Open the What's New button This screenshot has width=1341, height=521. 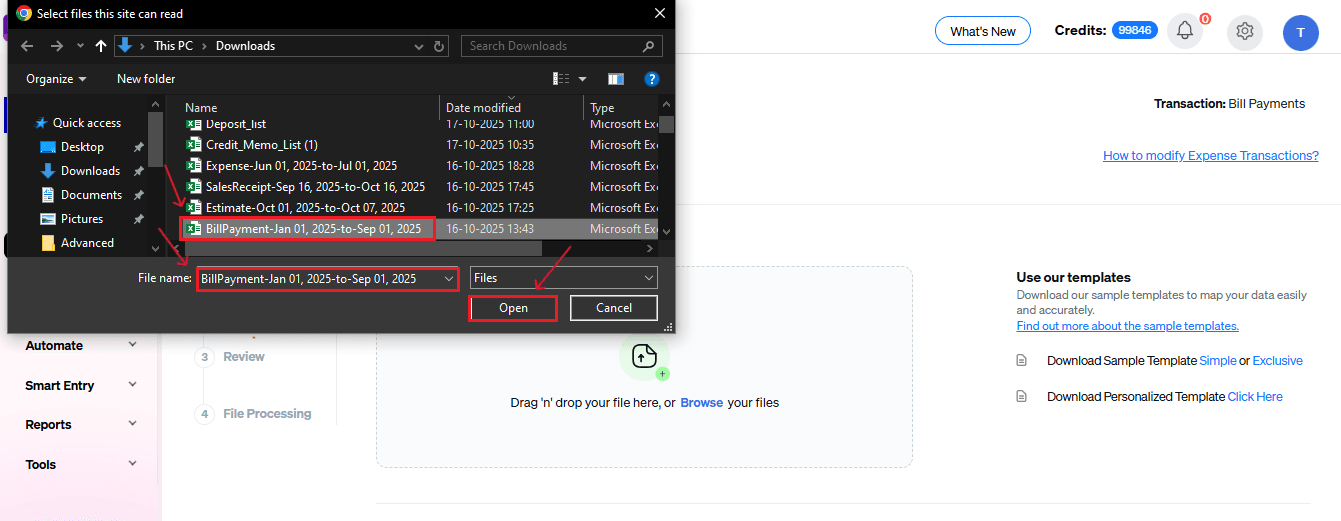983,31
